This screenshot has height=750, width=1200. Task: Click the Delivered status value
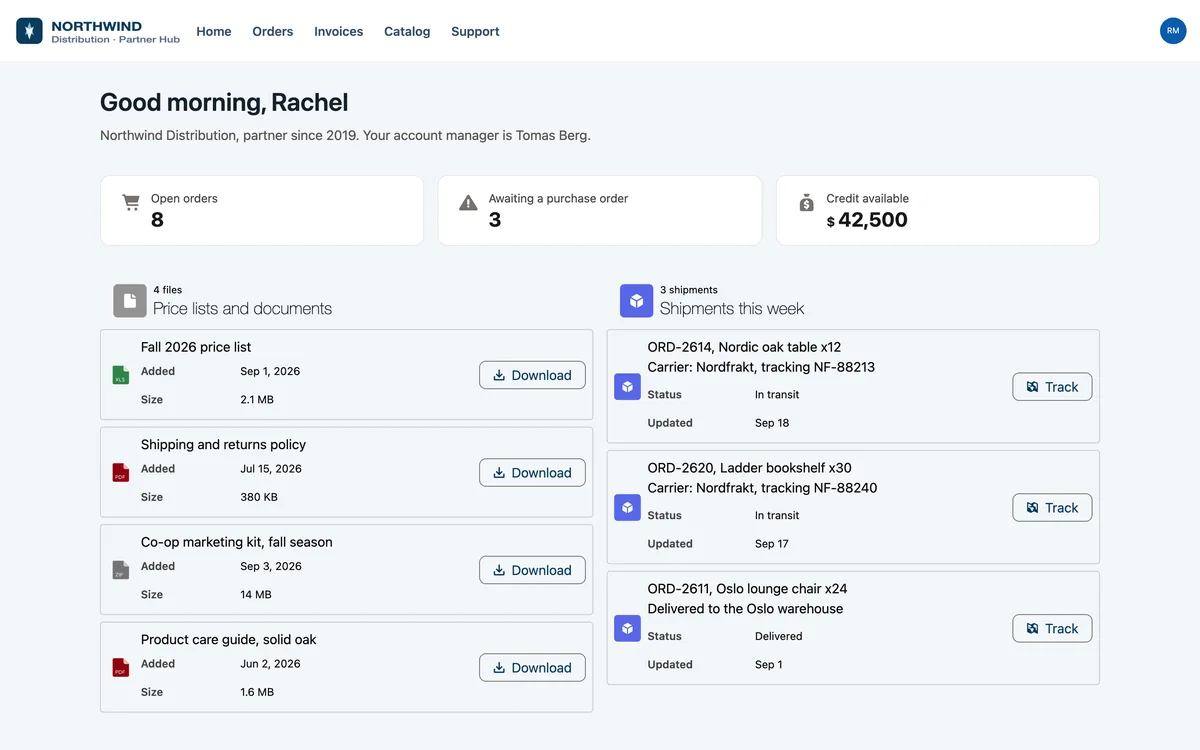tap(779, 636)
